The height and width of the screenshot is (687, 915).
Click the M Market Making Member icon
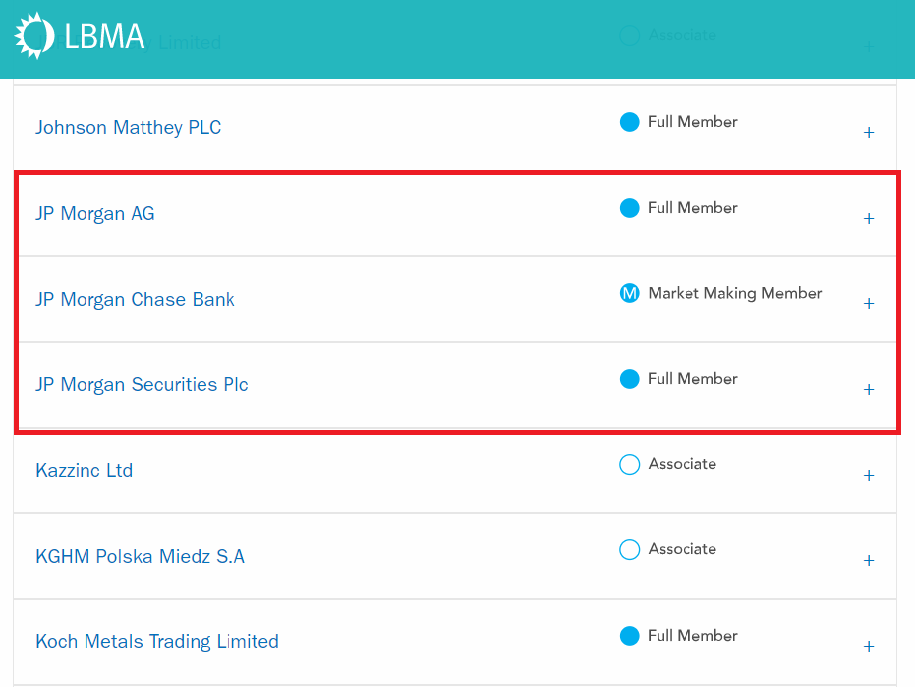click(x=629, y=293)
